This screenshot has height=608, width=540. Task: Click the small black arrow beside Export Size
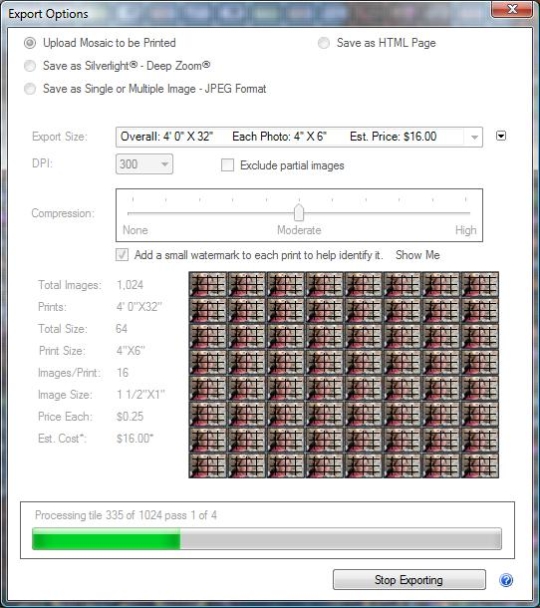click(x=501, y=136)
